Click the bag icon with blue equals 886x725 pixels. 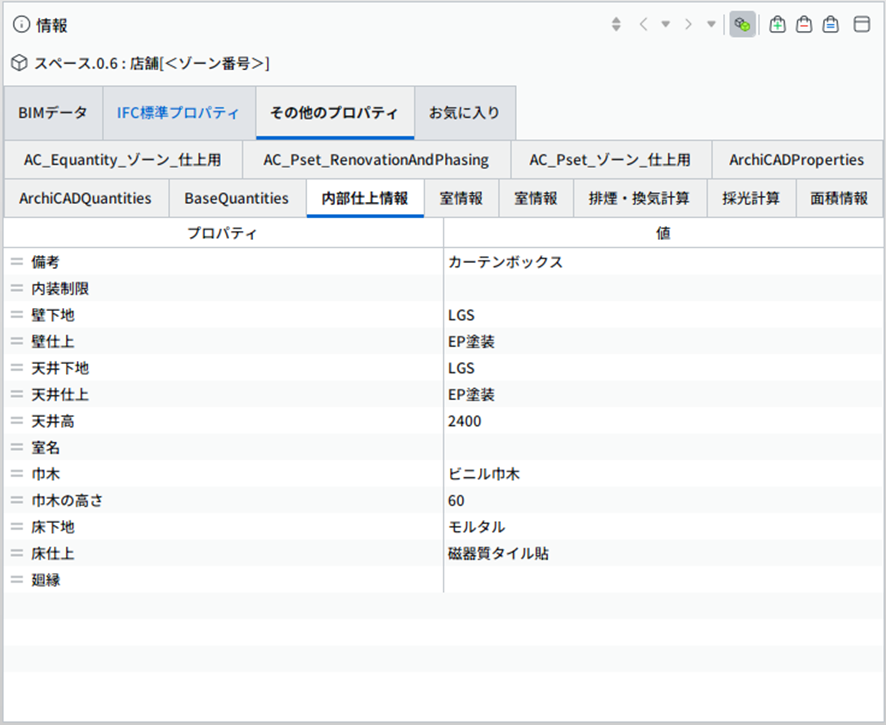[x=831, y=25]
